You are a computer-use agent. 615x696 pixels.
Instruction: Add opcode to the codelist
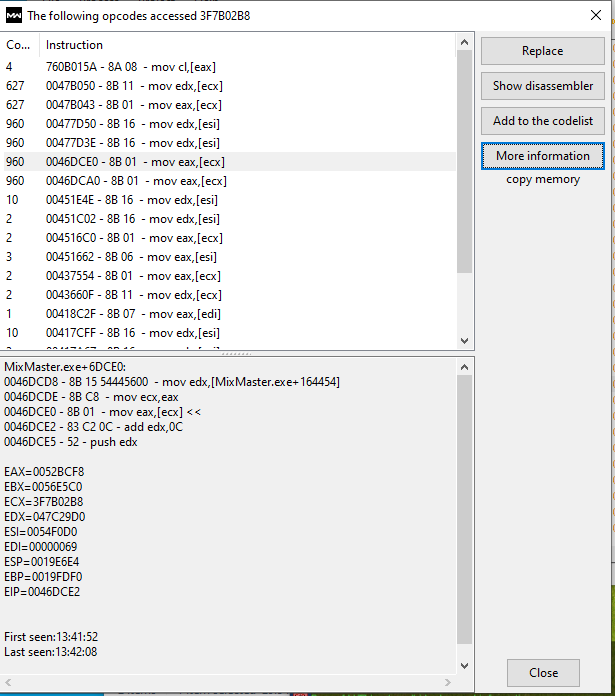542,121
